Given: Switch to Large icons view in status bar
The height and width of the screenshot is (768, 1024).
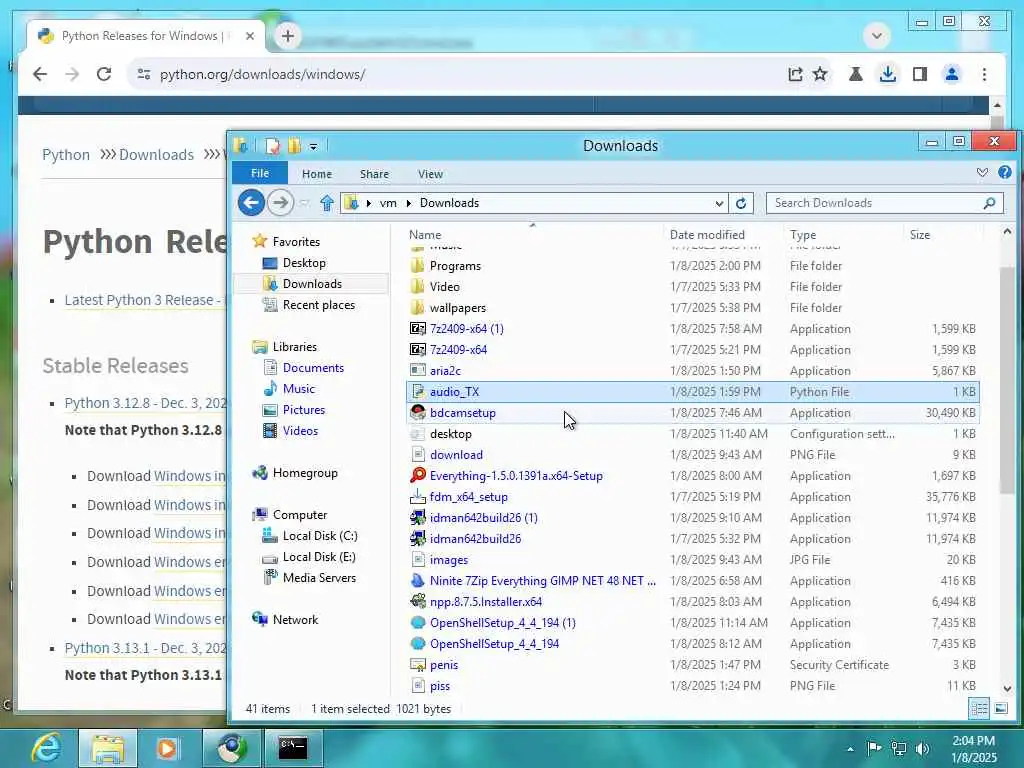Looking at the screenshot, I should pos(1000,709).
